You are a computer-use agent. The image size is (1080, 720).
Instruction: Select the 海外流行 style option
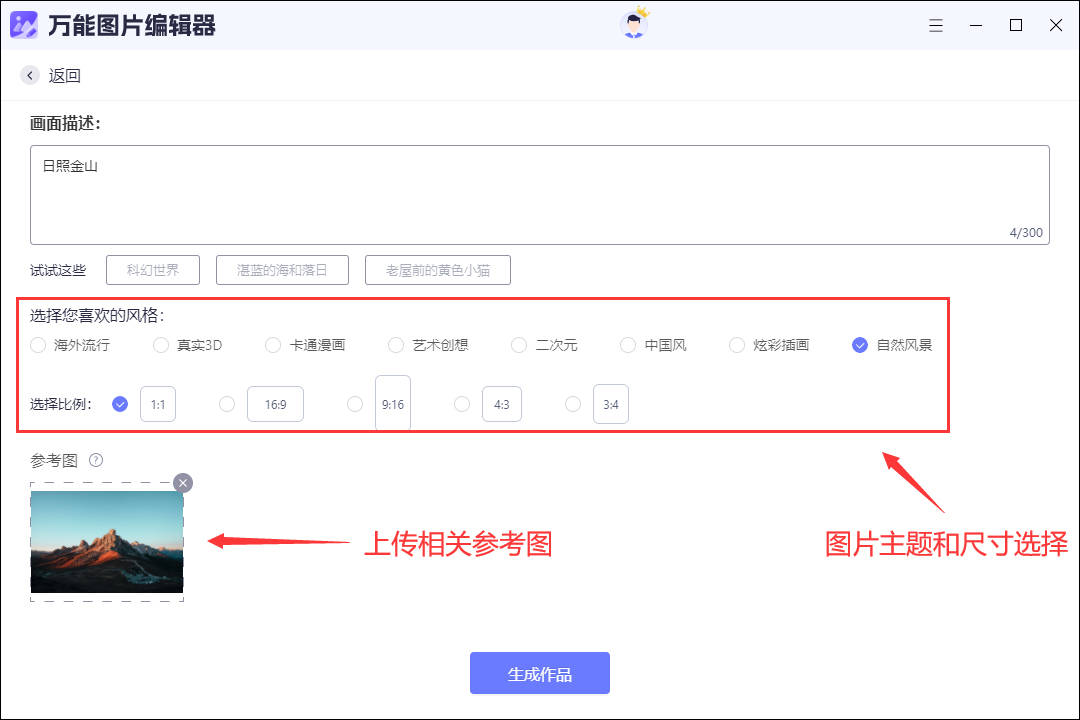point(39,345)
